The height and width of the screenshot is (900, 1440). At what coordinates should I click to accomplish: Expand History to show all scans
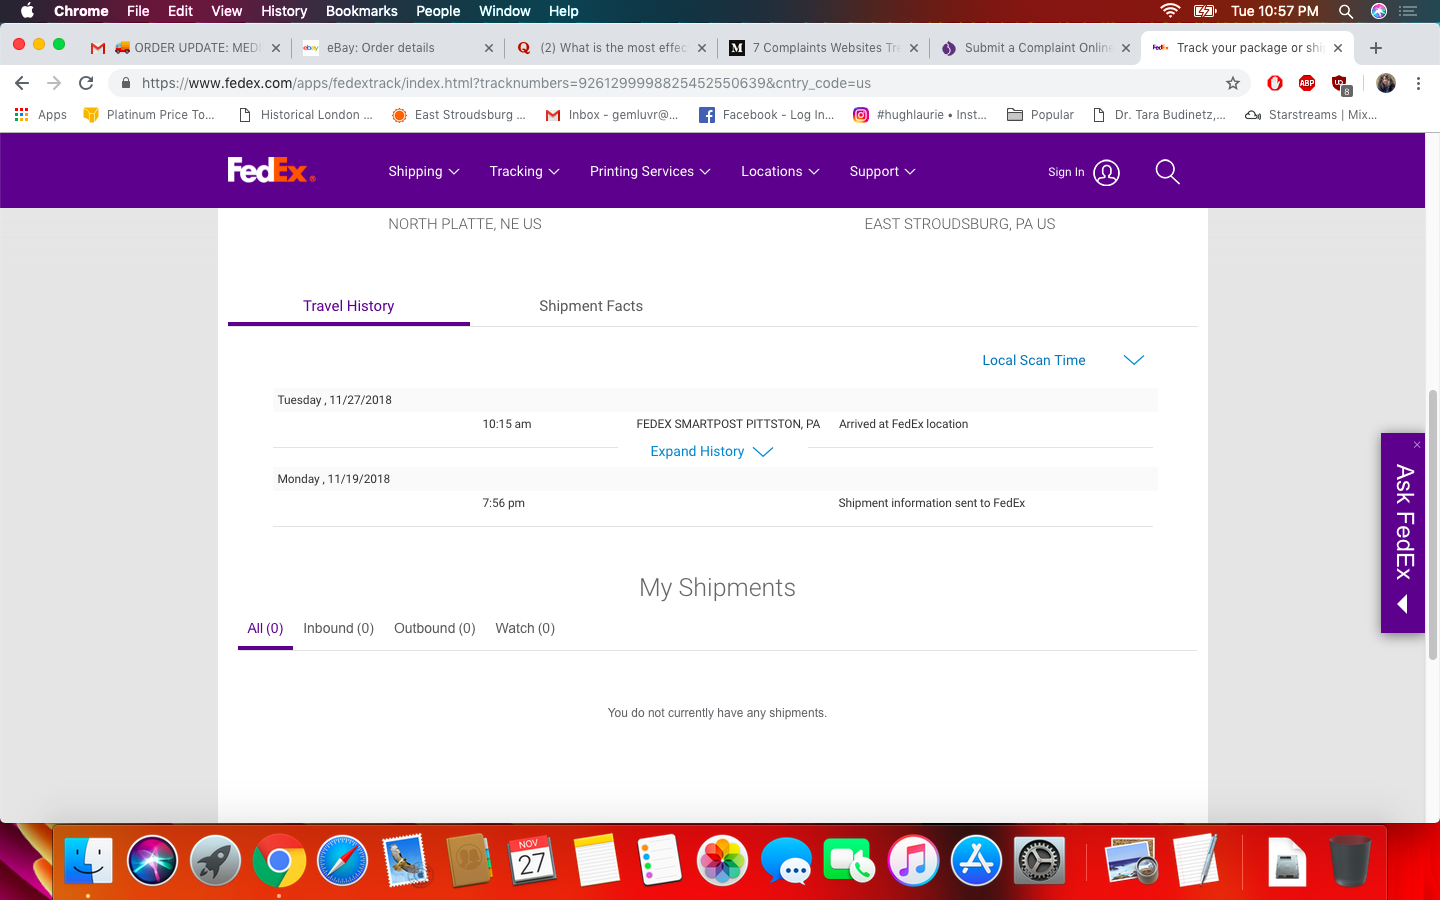pos(711,452)
